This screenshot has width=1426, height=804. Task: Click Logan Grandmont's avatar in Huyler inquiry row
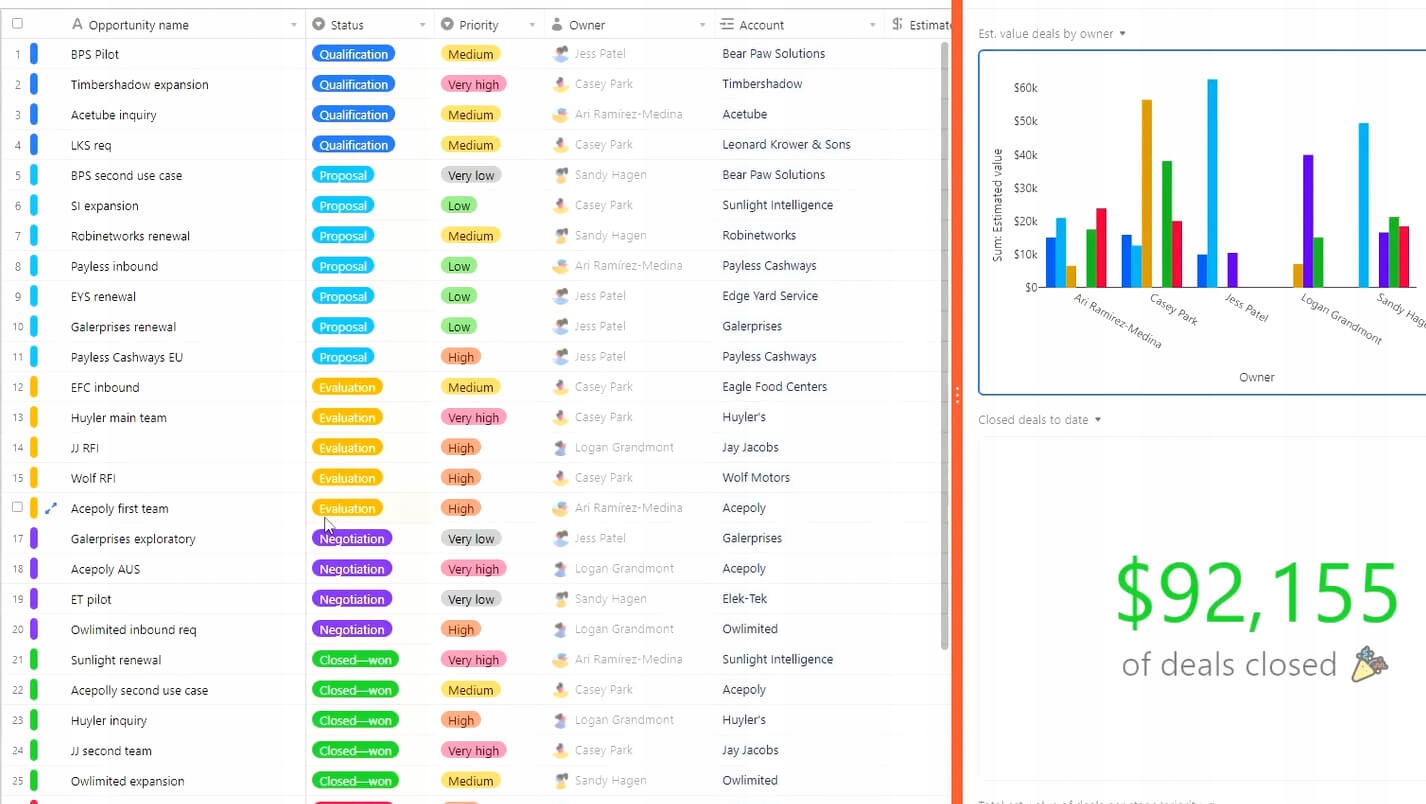(x=561, y=720)
